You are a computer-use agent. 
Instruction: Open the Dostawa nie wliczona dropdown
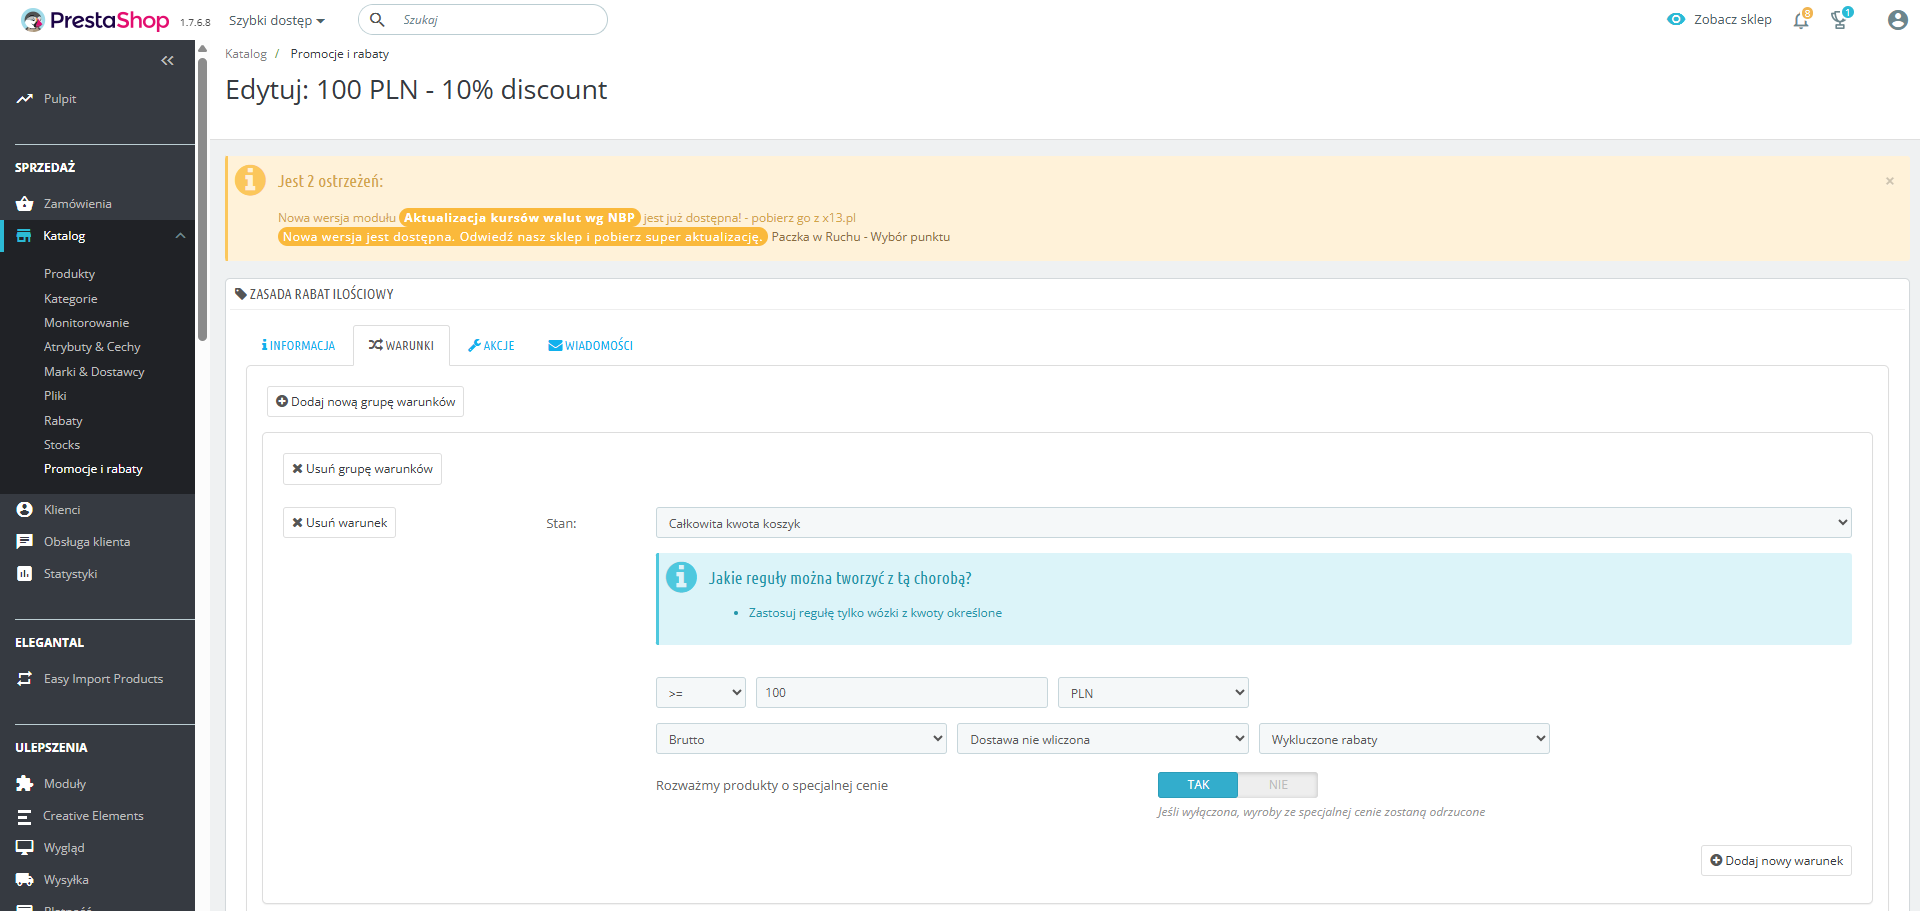[1102, 739]
